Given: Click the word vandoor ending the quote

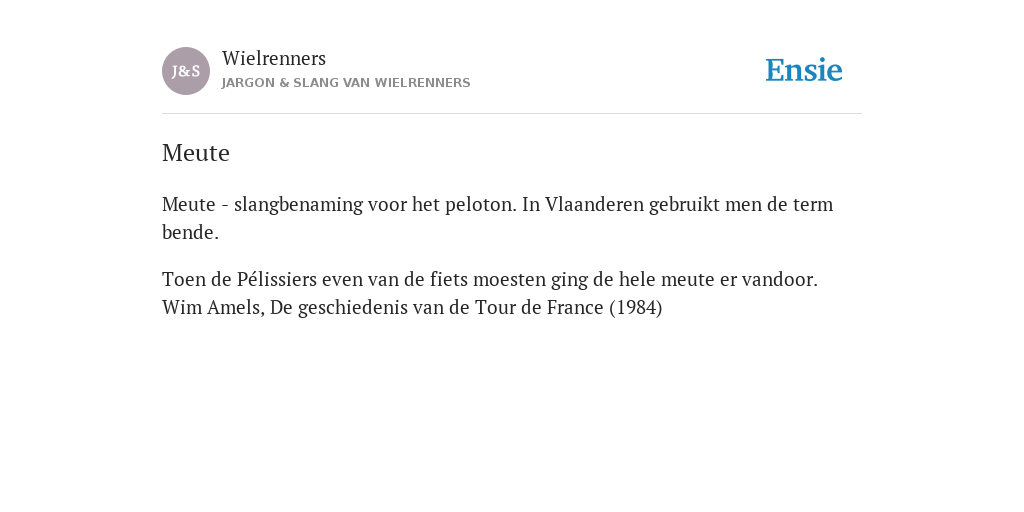Looking at the screenshot, I should point(780,280).
